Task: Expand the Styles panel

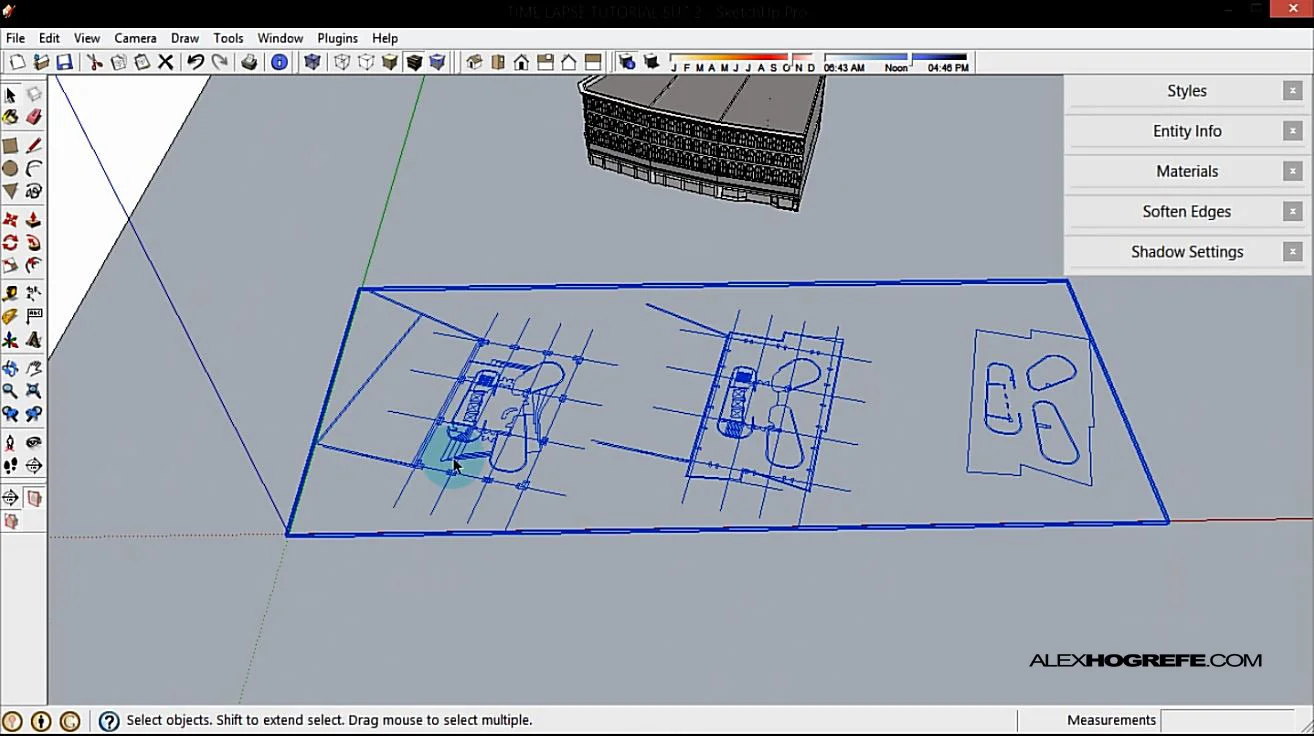Action: (x=1187, y=91)
